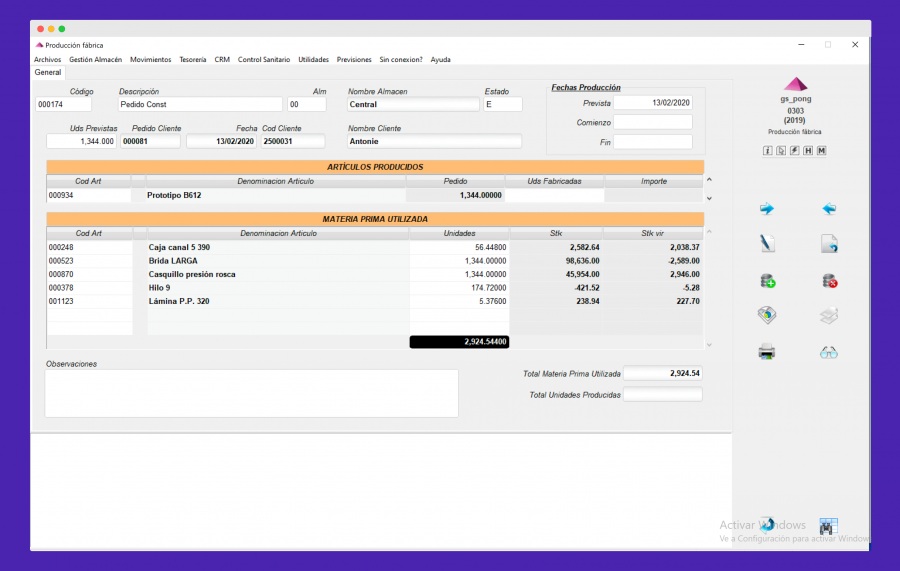
Task: Click the Pedido Cliente field 000081
Action: [x=150, y=141]
